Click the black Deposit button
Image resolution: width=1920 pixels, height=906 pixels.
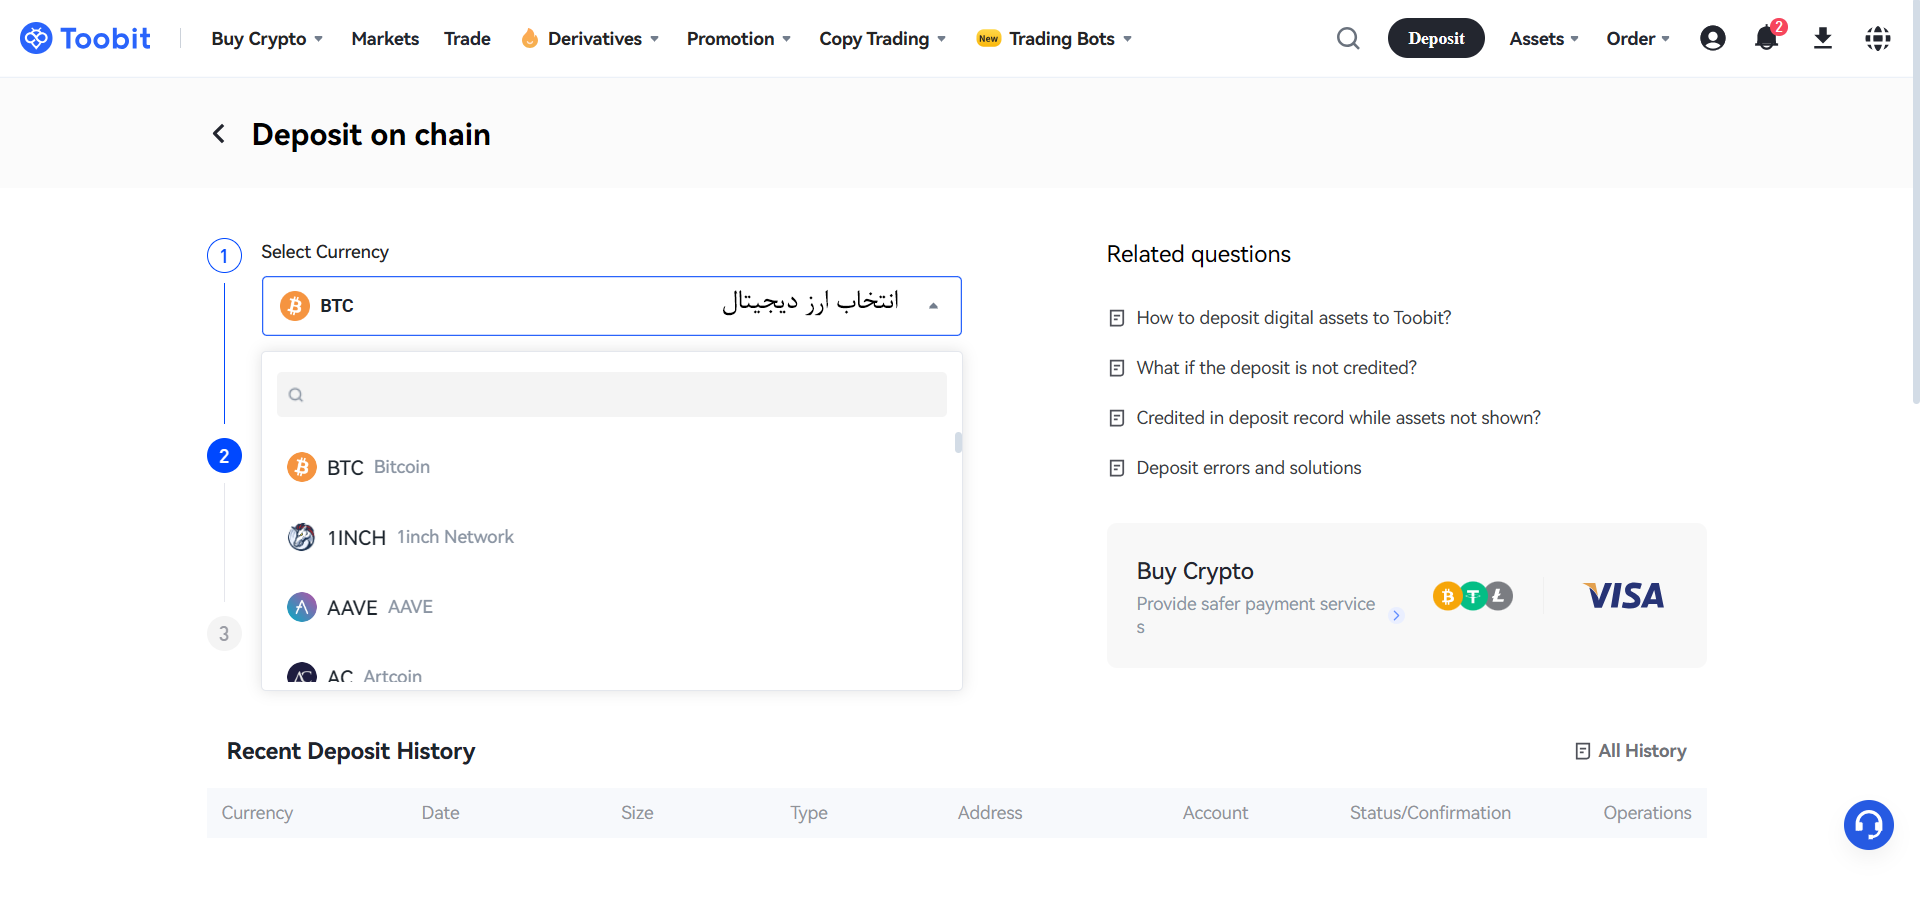[x=1436, y=38]
